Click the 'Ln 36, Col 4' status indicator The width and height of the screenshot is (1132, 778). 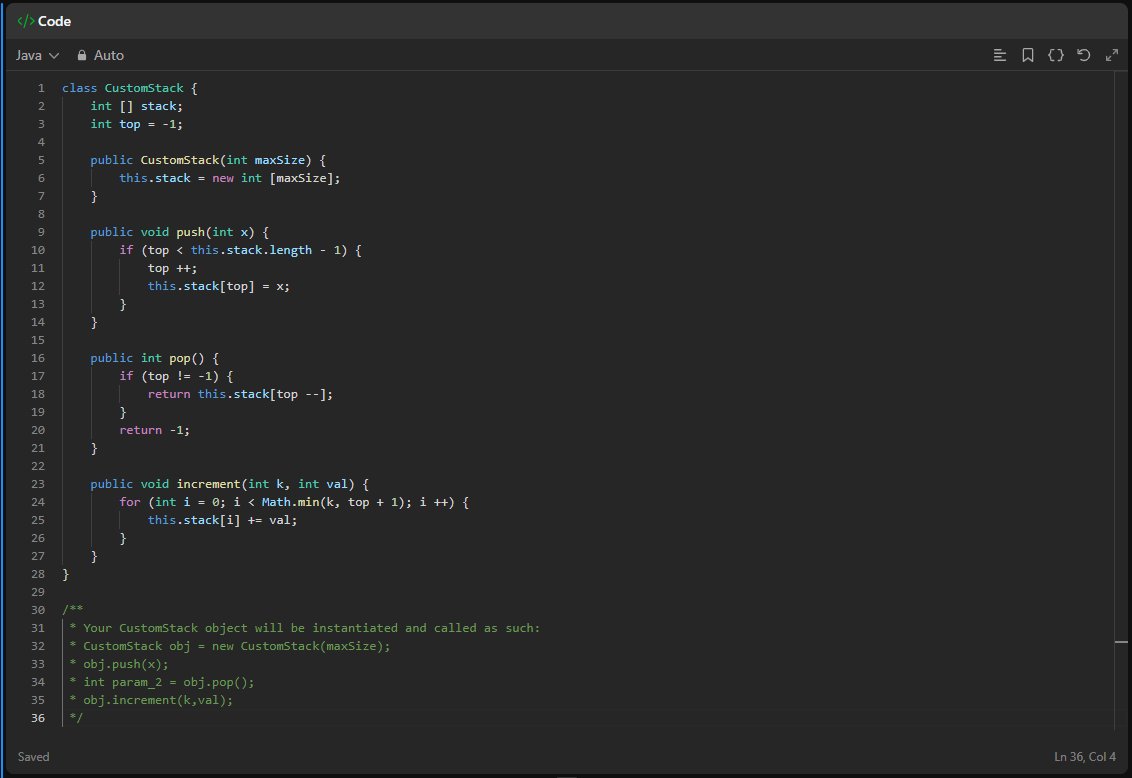point(1085,757)
